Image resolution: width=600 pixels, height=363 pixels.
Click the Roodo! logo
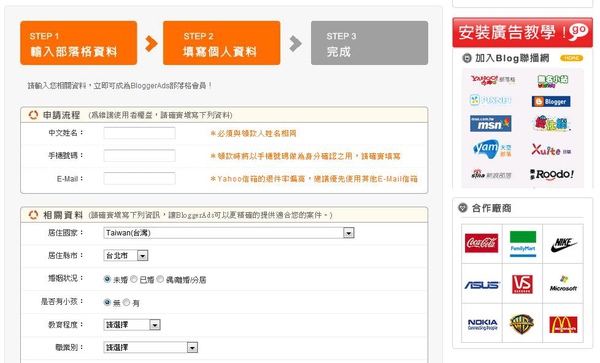552,174
